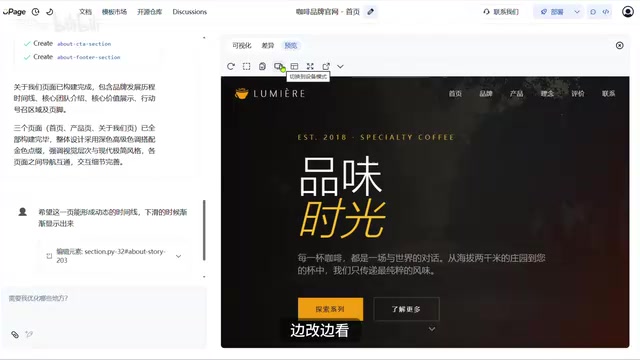Select the 预览 preview tab

click(291, 45)
